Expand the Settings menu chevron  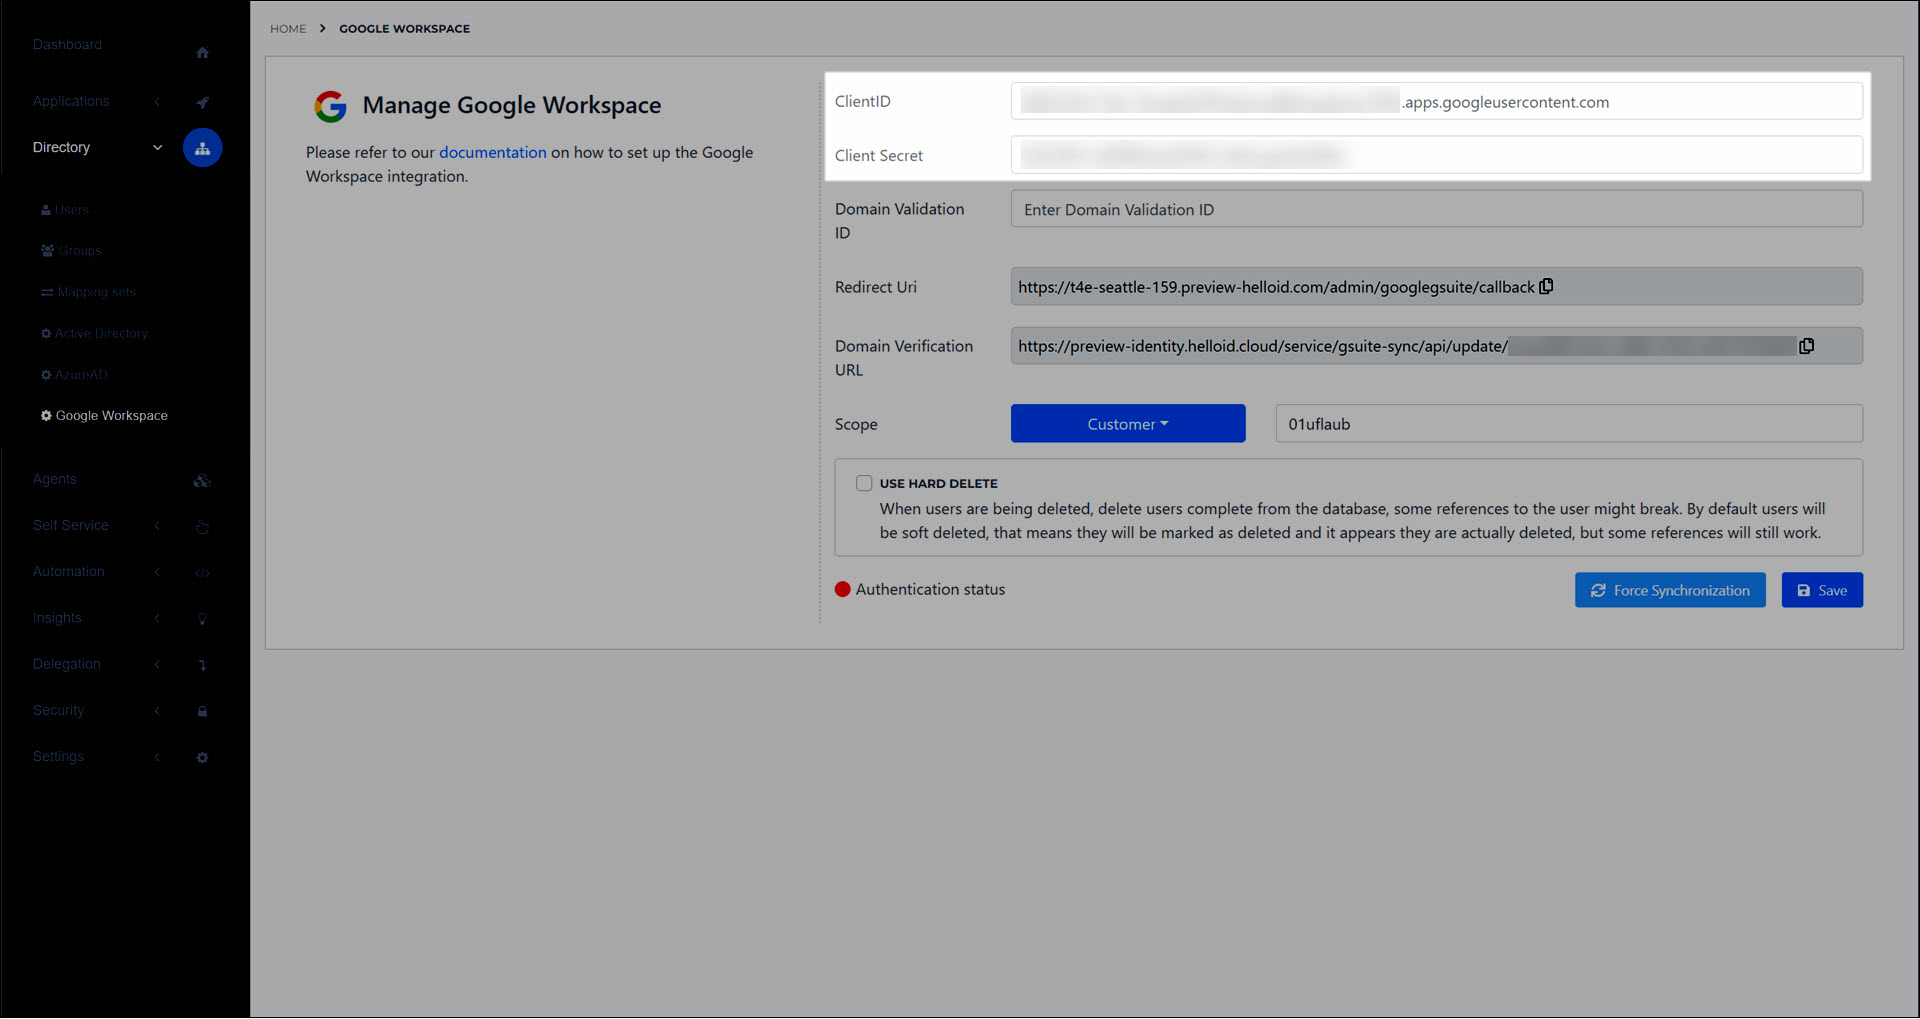(x=157, y=757)
